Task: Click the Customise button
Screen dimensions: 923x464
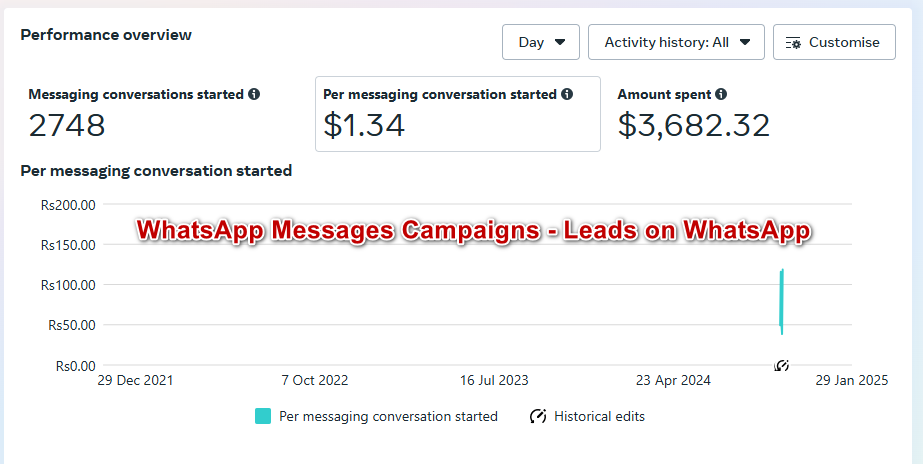Action: 834,42
